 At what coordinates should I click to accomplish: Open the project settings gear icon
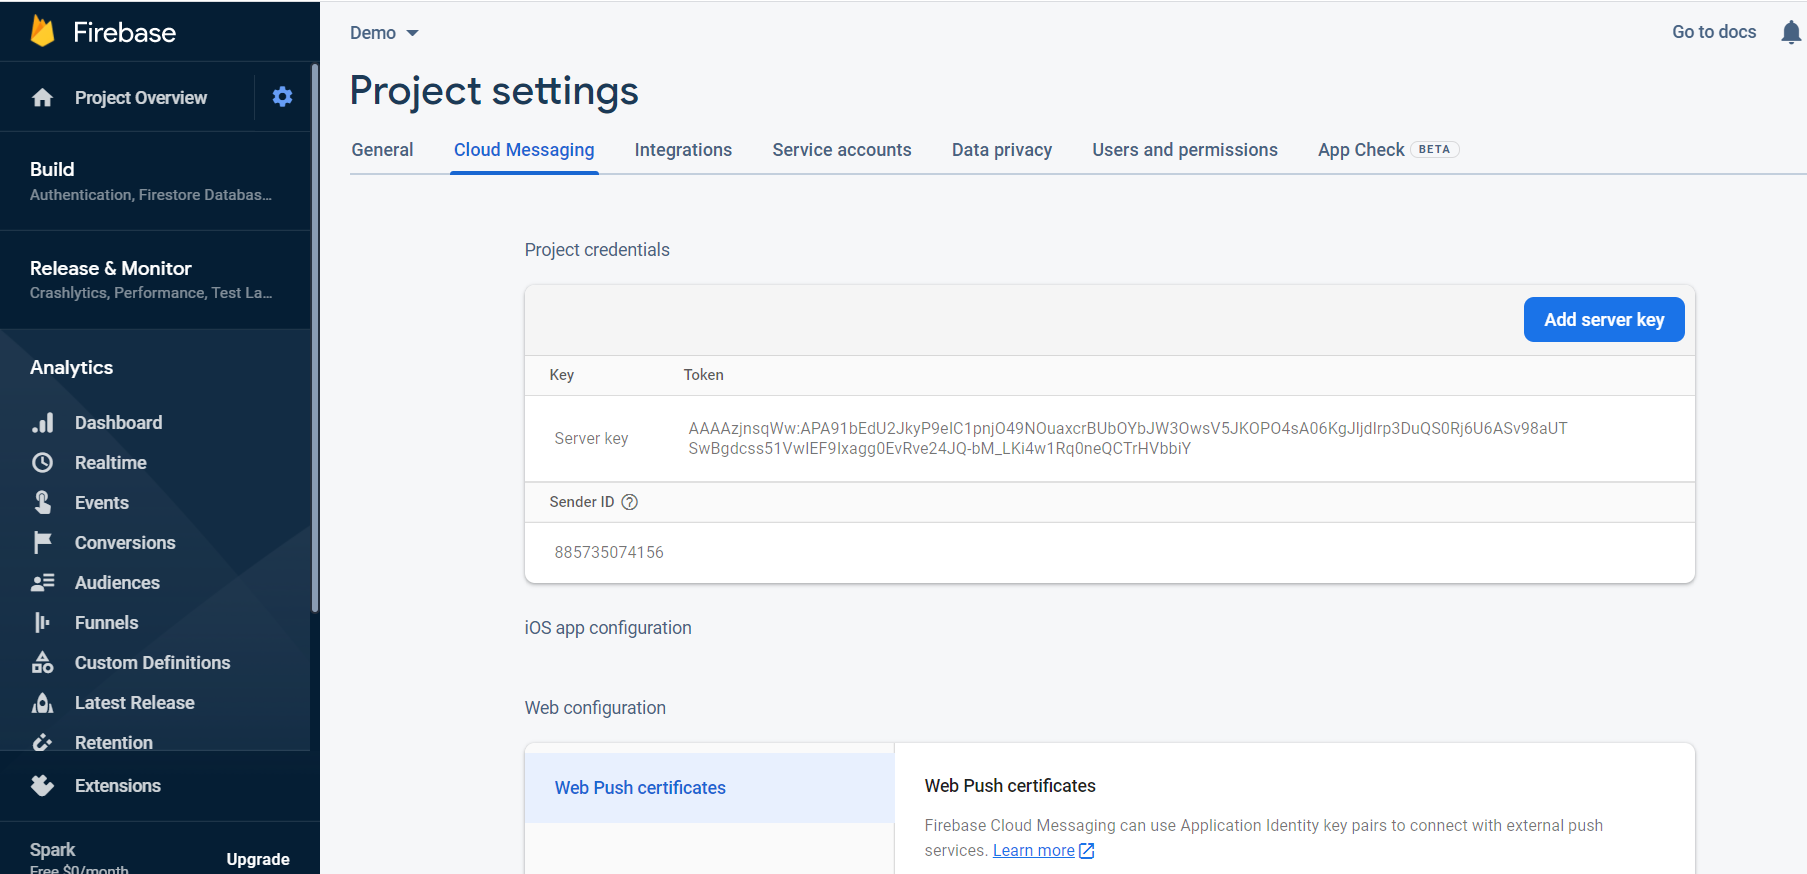point(283,97)
